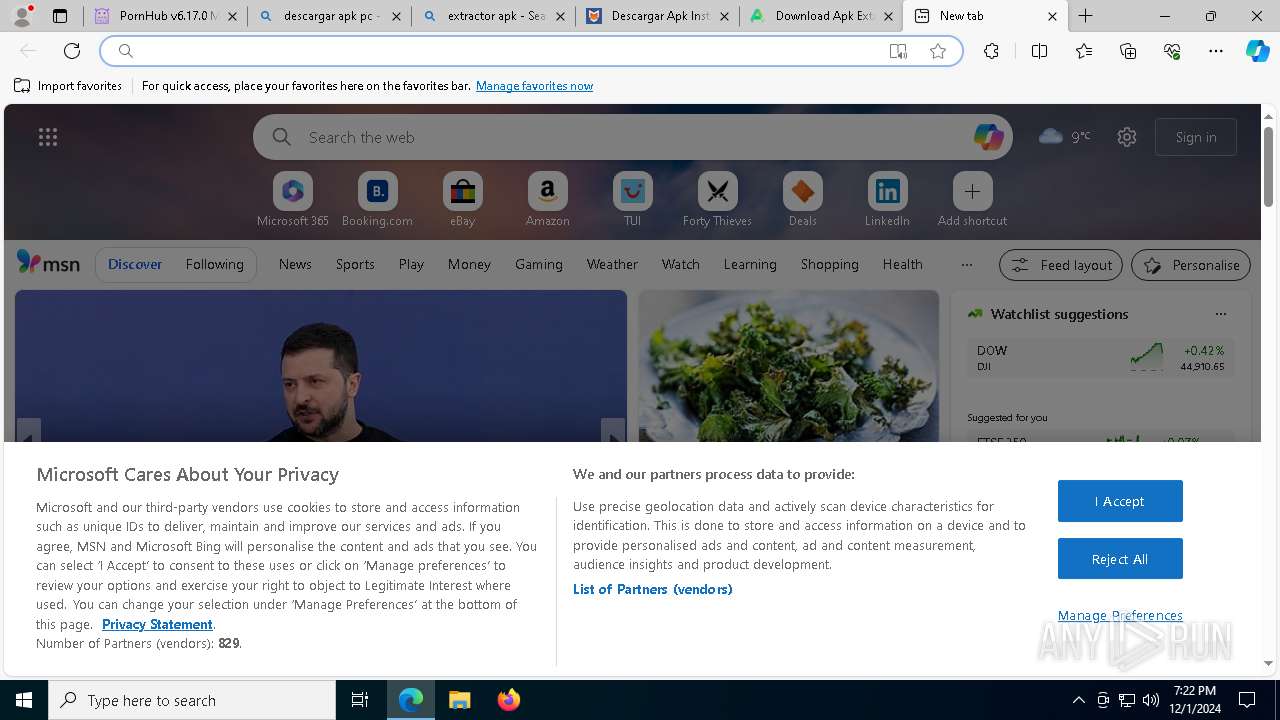Open Manage Preferences link
The height and width of the screenshot is (720, 1280).
[x=1120, y=615]
